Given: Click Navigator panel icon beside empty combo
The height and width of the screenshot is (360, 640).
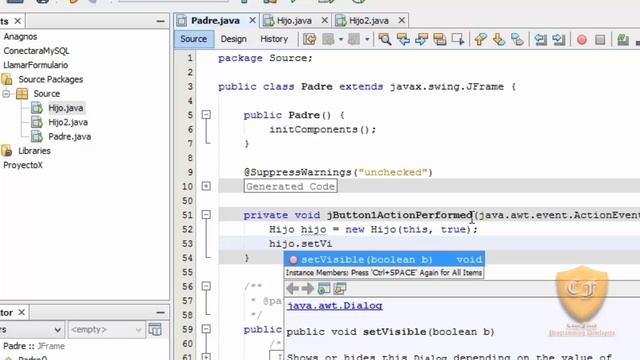Looking at the screenshot, I should coord(156,329).
